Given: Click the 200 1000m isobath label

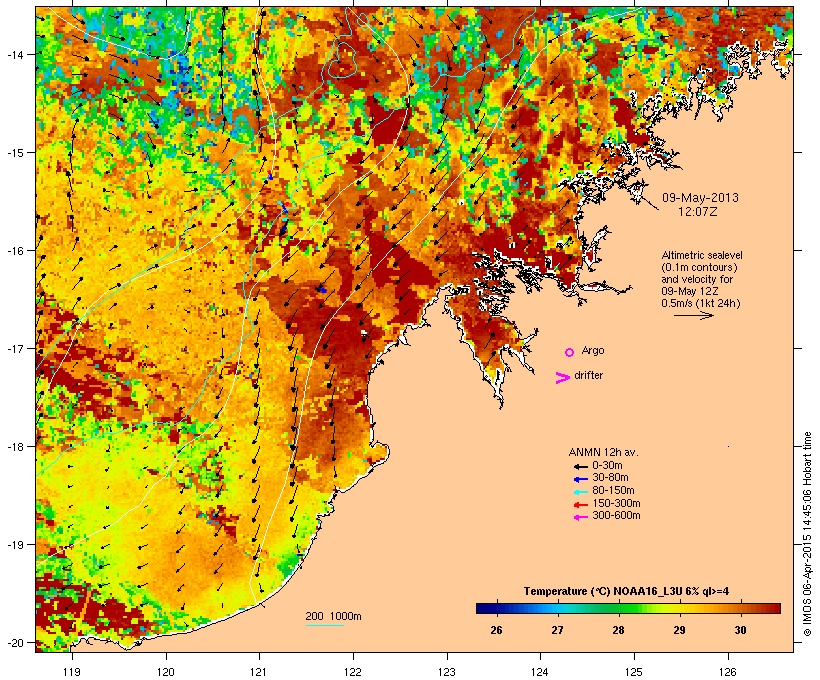Looking at the screenshot, I should (x=333, y=616).
